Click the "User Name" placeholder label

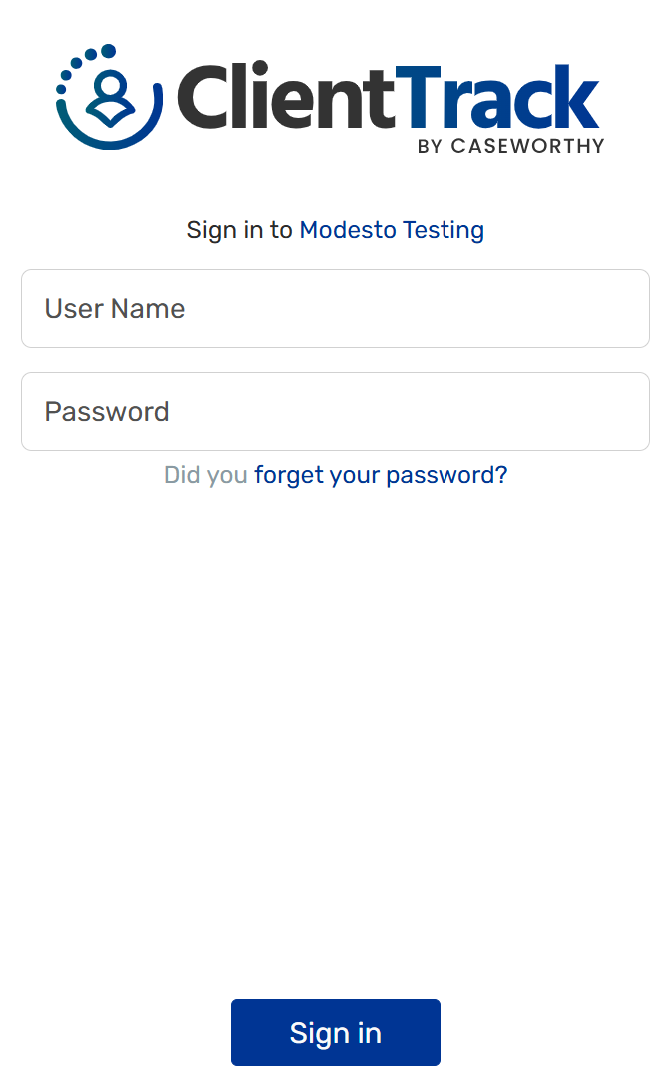pos(115,309)
